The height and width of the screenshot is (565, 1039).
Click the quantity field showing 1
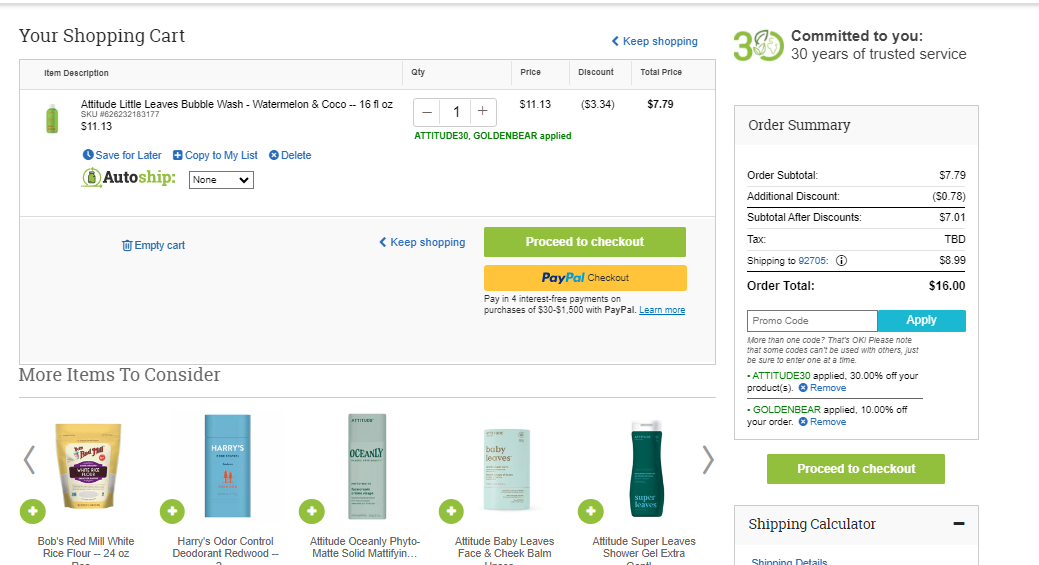(x=456, y=112)
